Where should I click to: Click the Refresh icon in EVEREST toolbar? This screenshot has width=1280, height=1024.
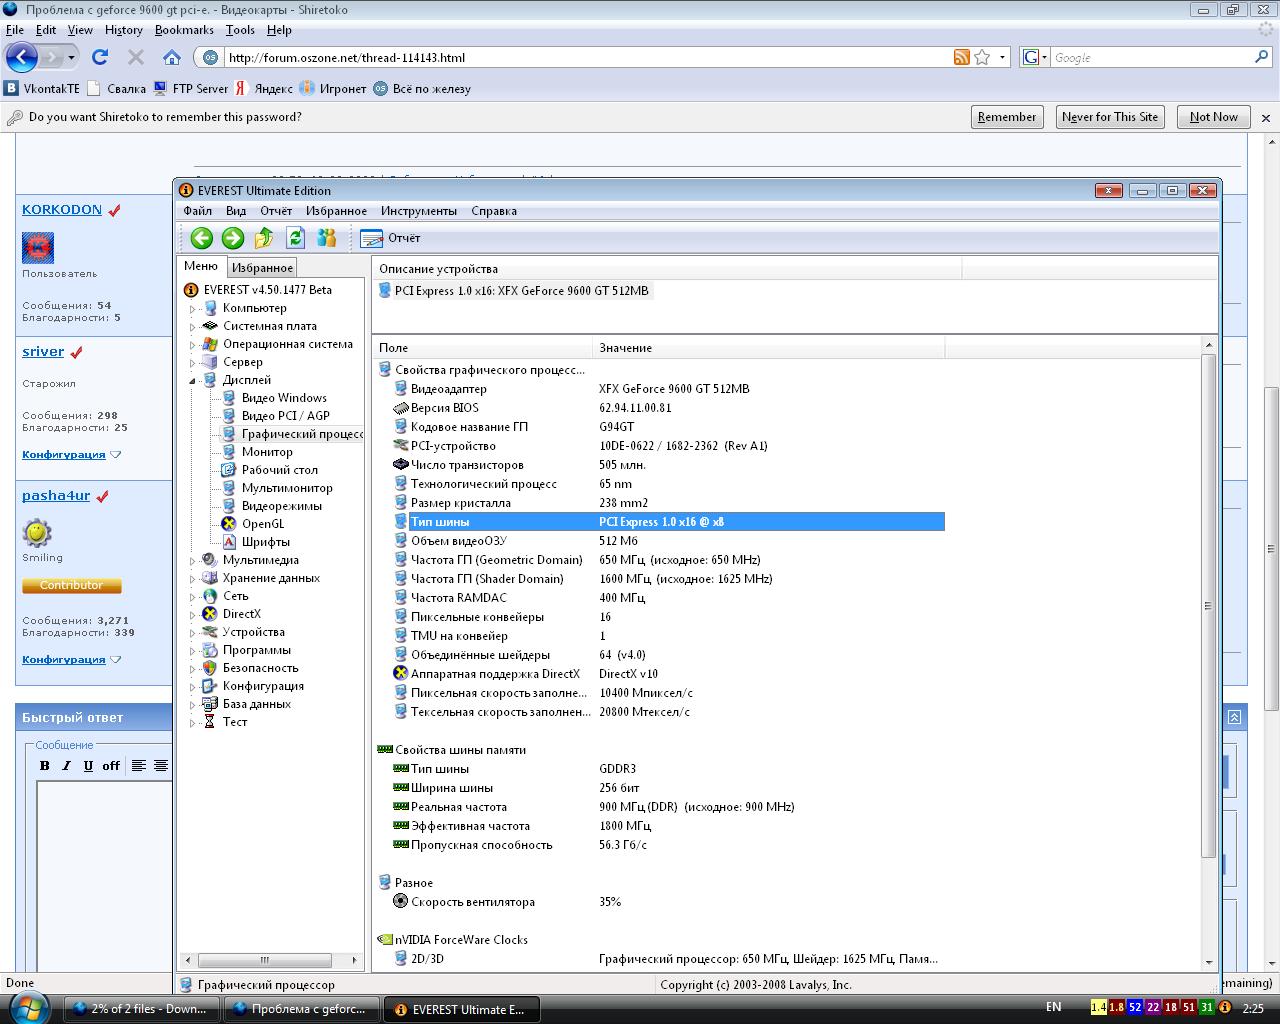coord(295,238)
